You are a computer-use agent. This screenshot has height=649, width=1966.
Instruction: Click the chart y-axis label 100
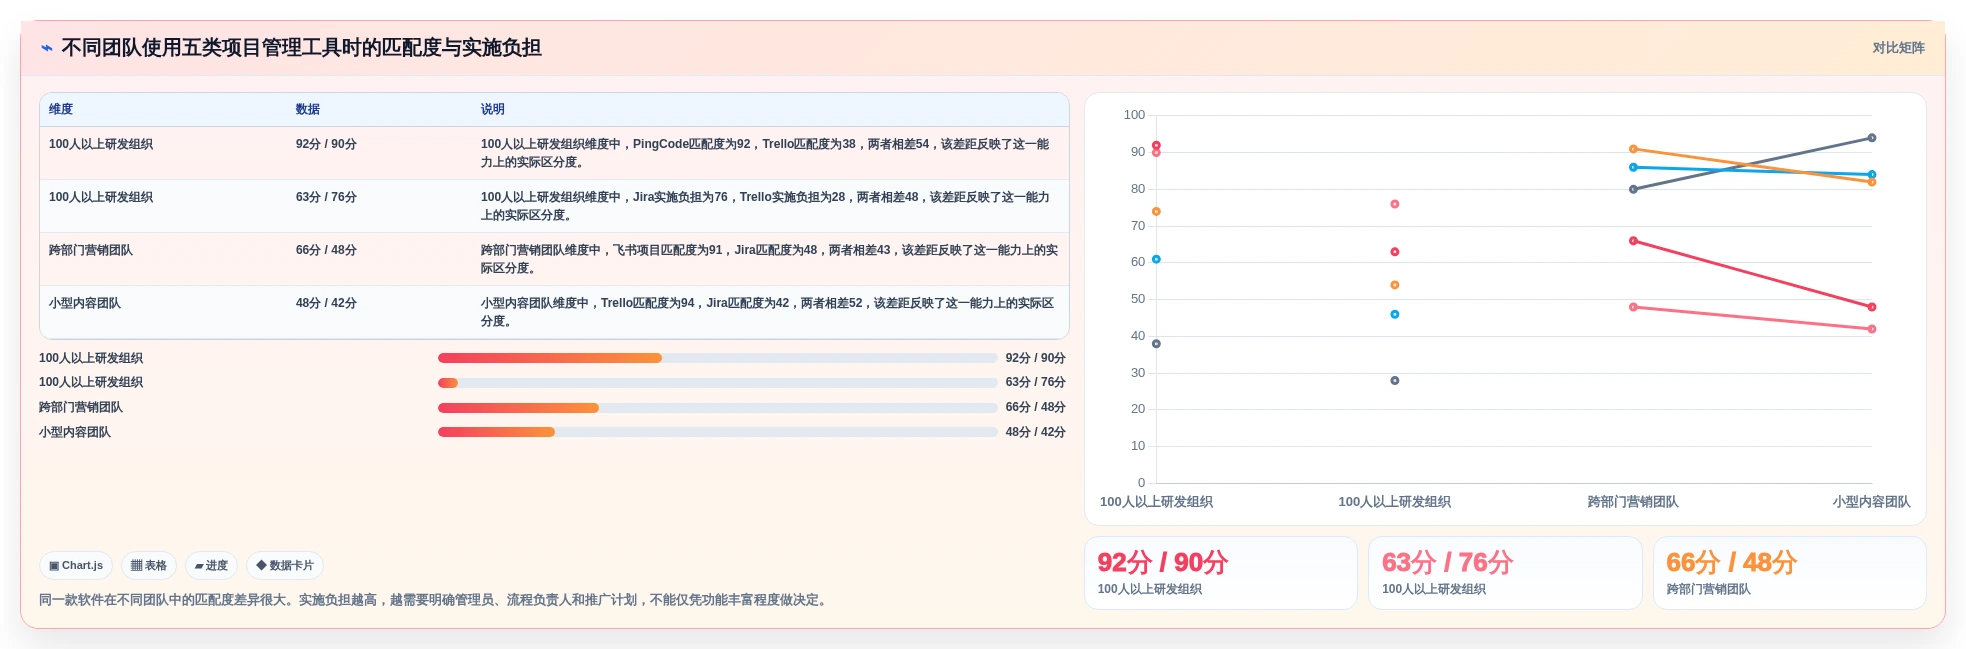click(x=1134, y=115)
